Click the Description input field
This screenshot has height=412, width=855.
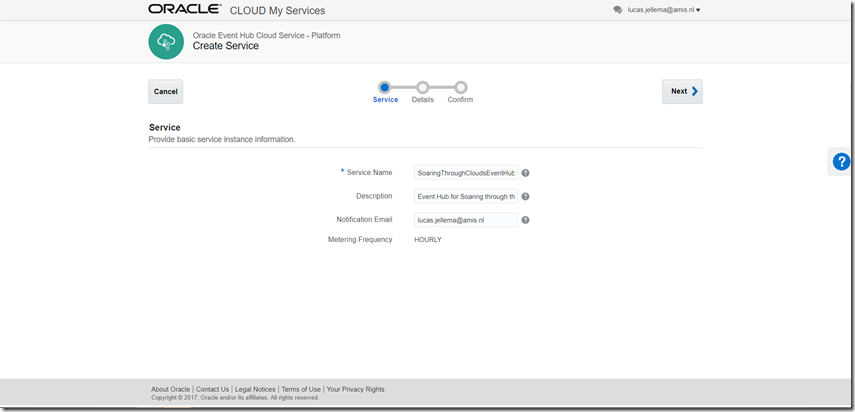pyautogui.click(x=466, y=196)
